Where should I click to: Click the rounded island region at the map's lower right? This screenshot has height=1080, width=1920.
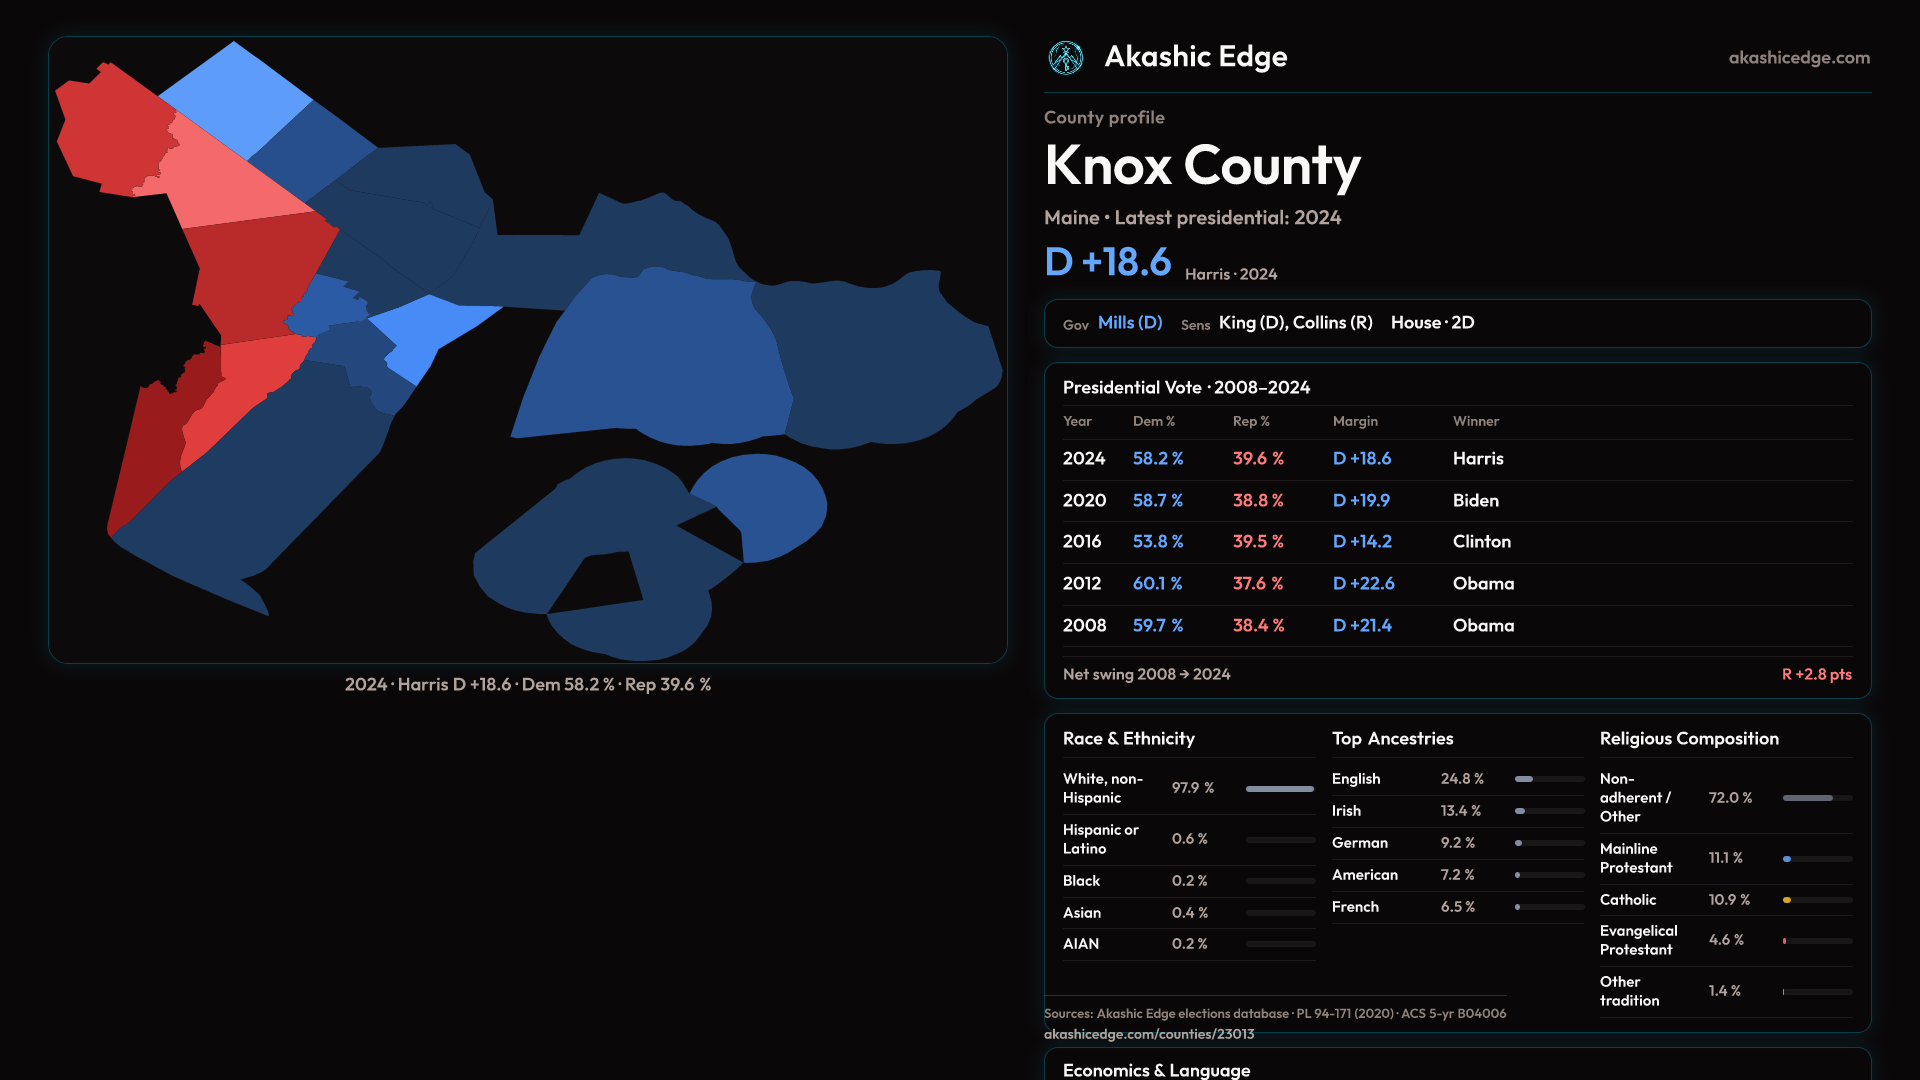tap(775, 505)
